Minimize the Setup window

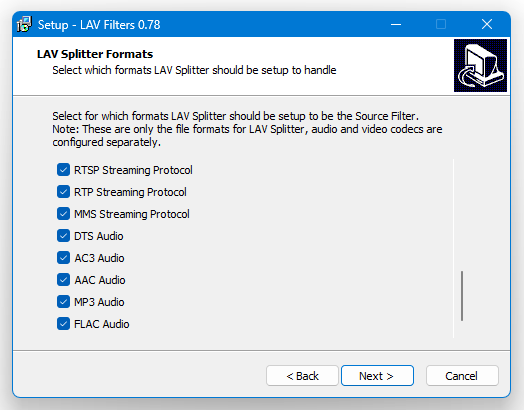point(396,24)
